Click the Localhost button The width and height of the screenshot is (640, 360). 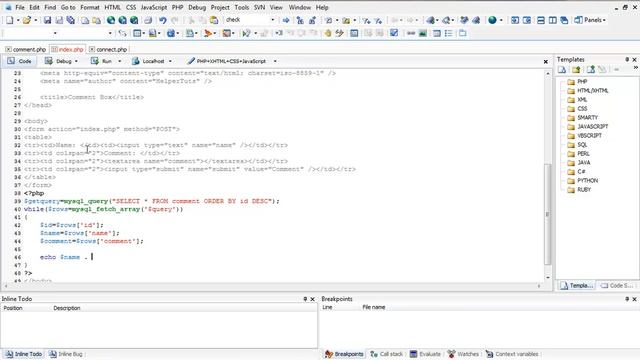148,61
